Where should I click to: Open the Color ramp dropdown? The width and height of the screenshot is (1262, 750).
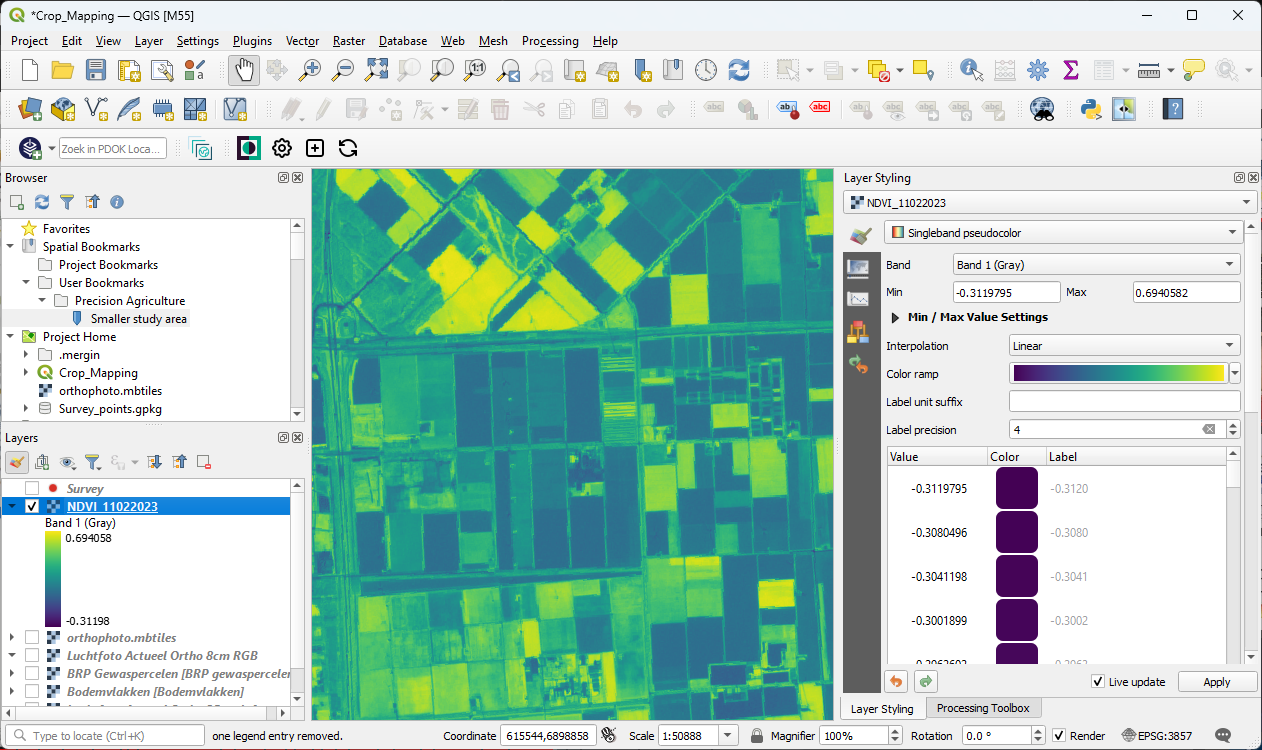(1236, 373)
